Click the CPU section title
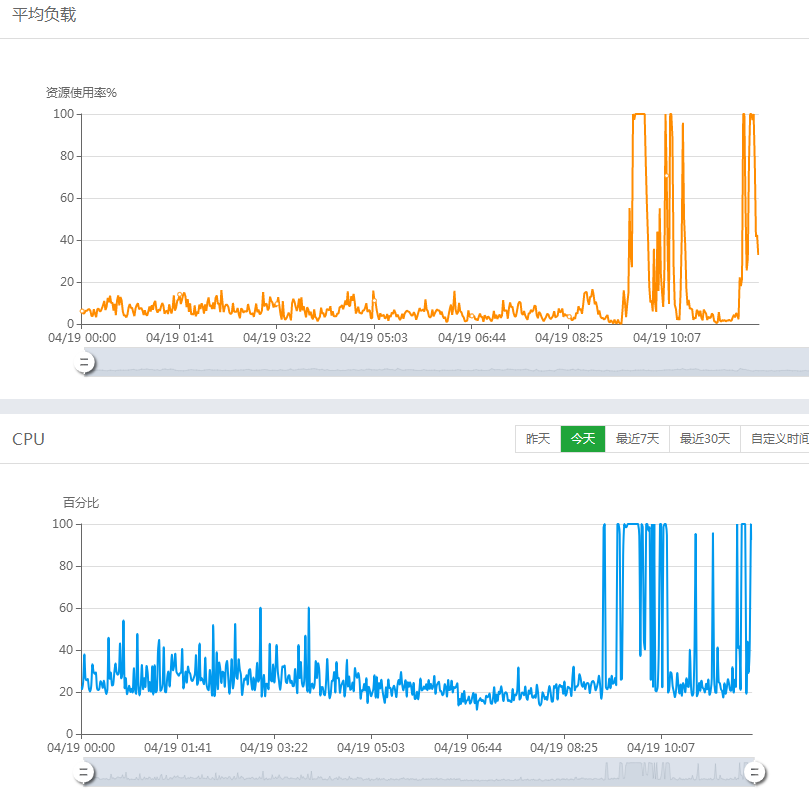Image resolution: width=809 pixels, height=800 pixels. point(28,439)
